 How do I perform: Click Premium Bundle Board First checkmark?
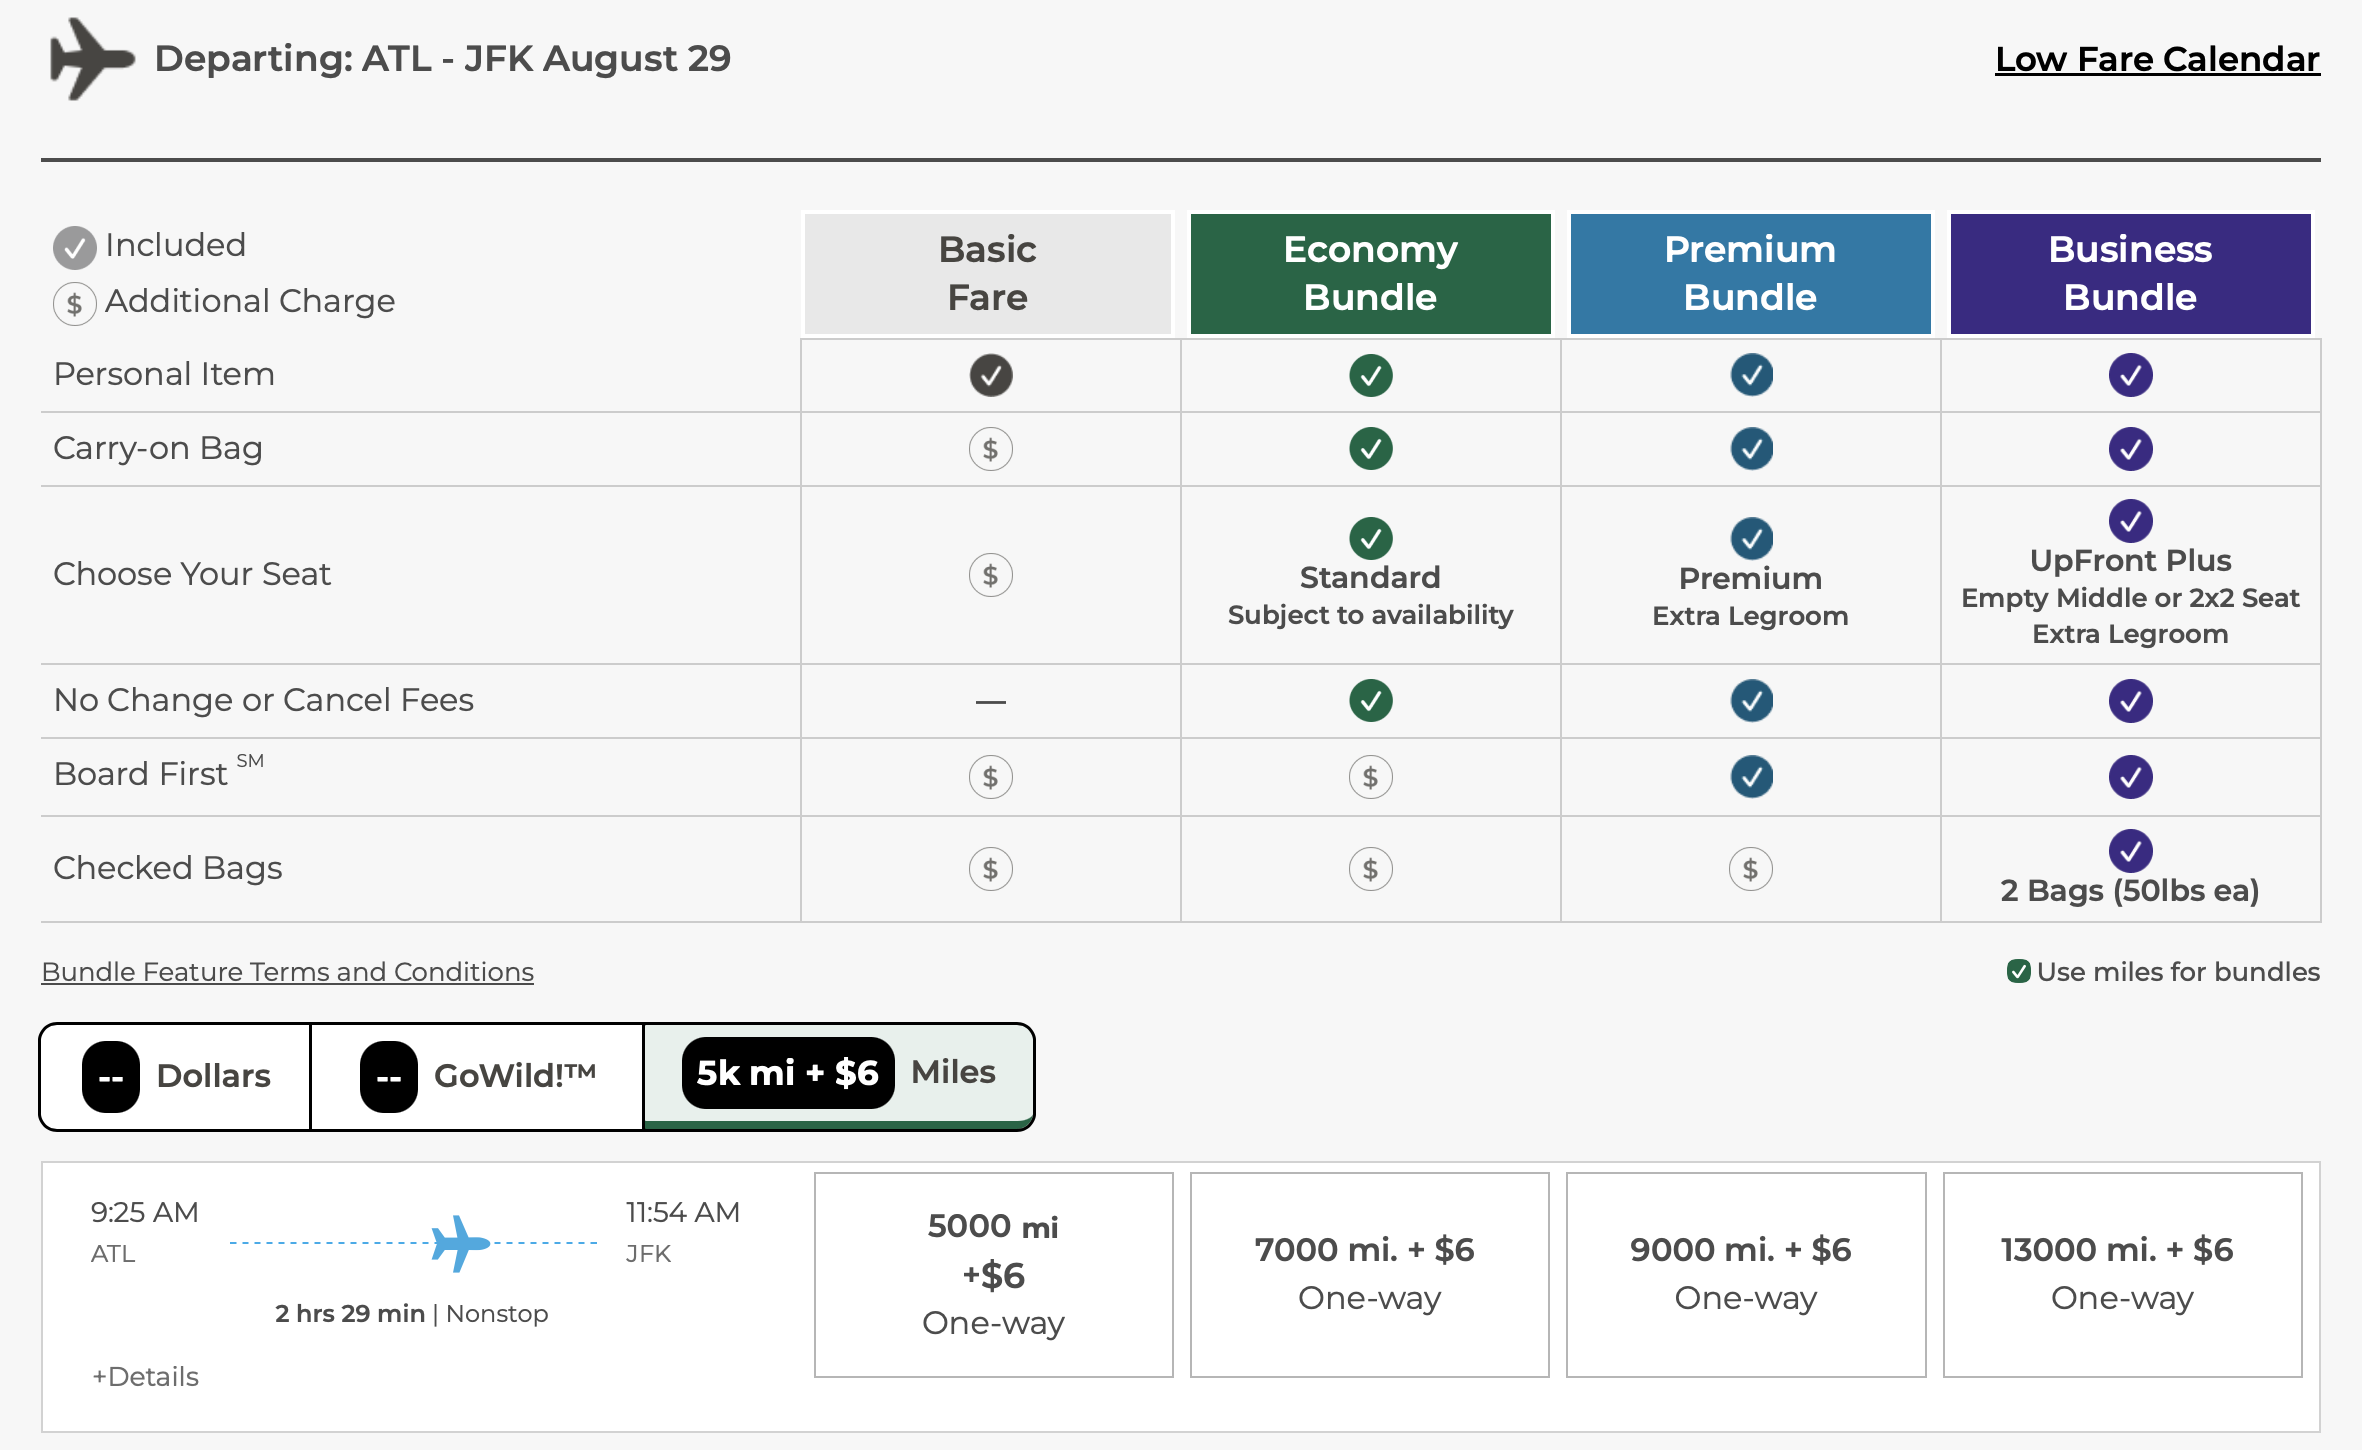pyautogui.click(x=1752, y=777)
